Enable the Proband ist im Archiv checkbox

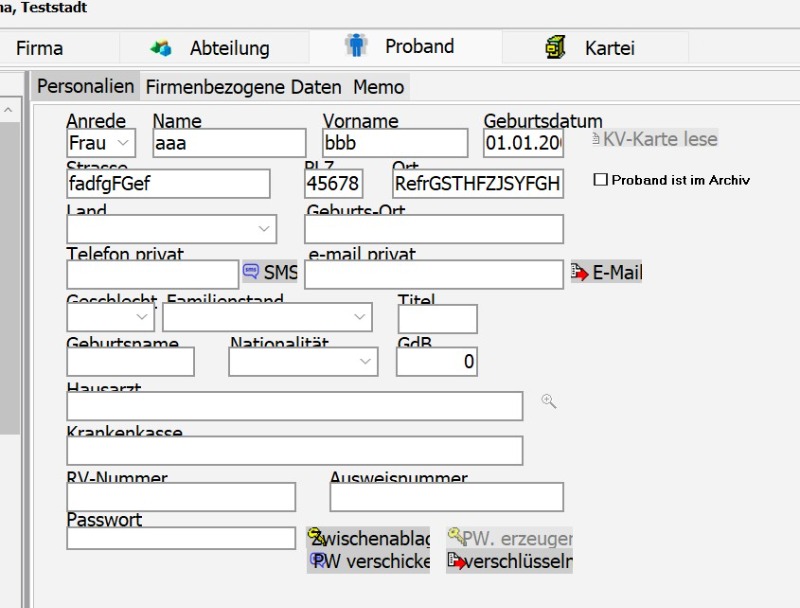point(601,180)
